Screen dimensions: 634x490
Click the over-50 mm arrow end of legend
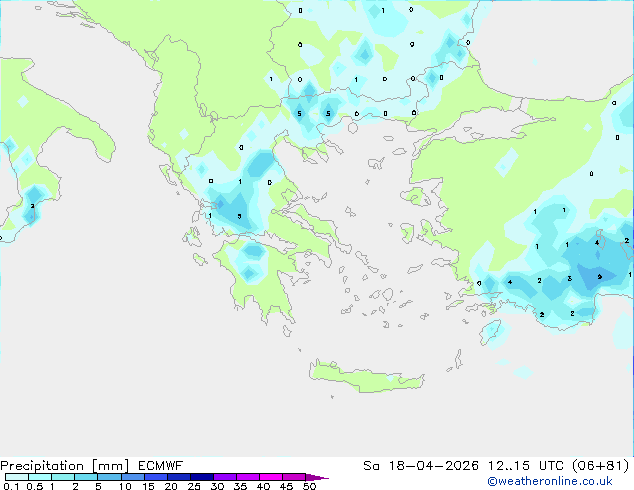click(x=317, y=477)
